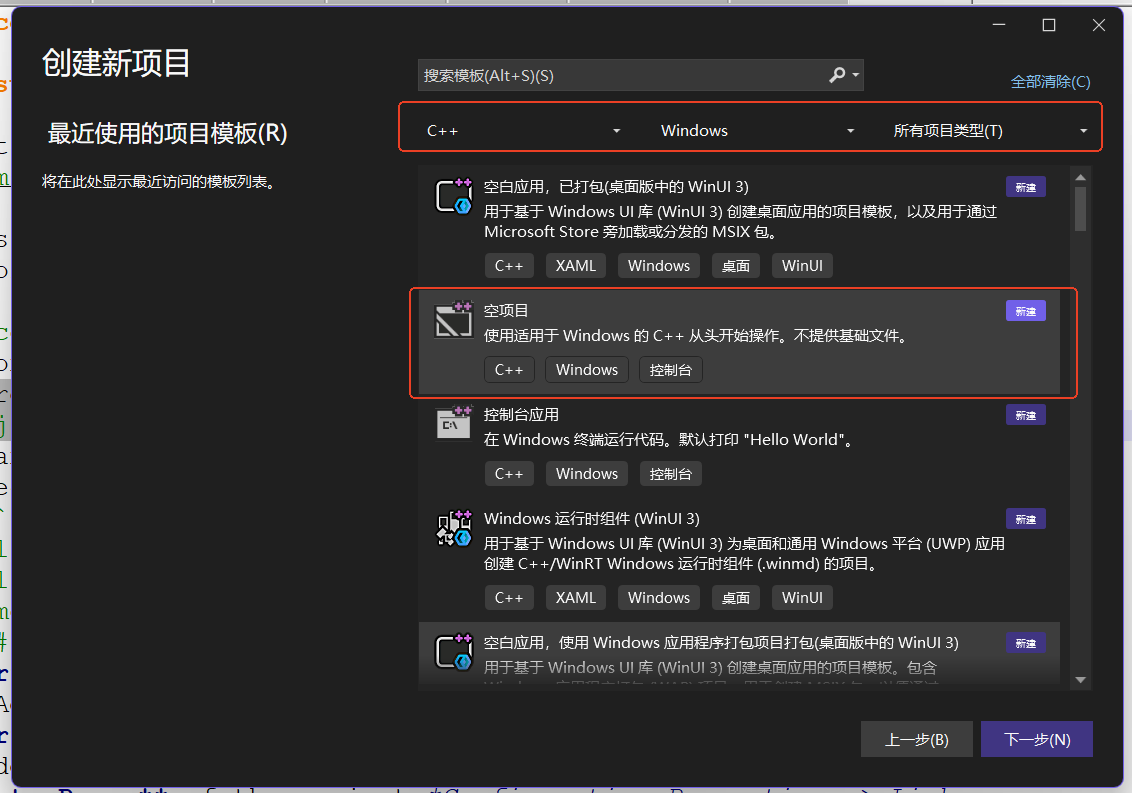Click 控制台应用 Hello World description text
Screen dimensions: 1132x793
[x=670, y=439]
